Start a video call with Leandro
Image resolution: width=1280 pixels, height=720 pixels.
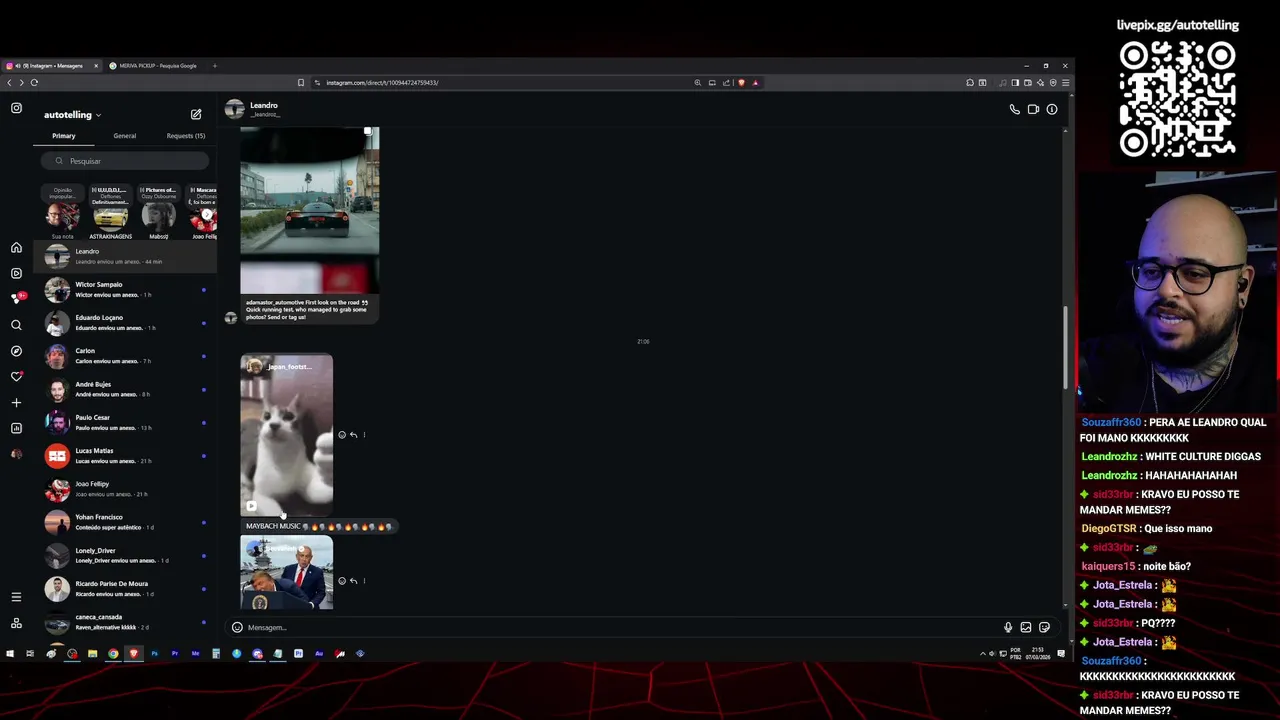(x=1033, y=109)
